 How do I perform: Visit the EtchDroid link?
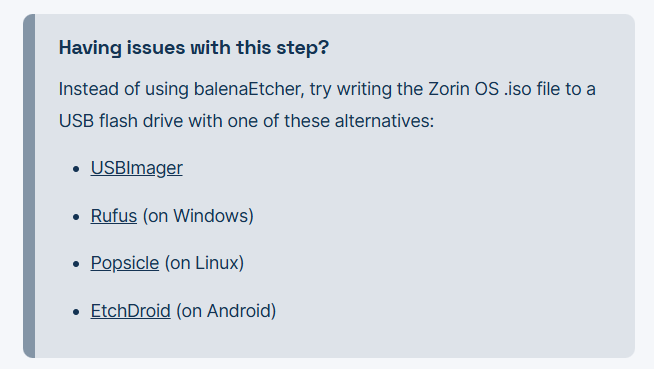(x=131, y=311)
